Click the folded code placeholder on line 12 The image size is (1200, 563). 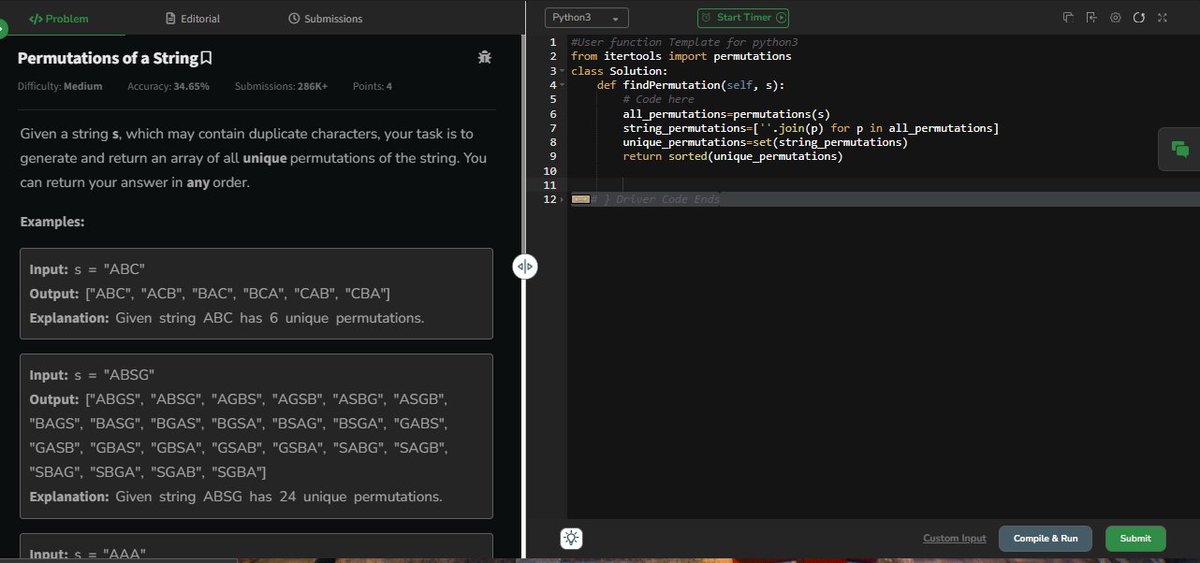pos(580,200)
